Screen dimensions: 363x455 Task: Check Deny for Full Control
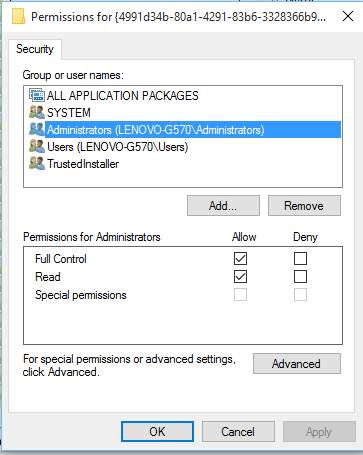[x=300, y=258]
